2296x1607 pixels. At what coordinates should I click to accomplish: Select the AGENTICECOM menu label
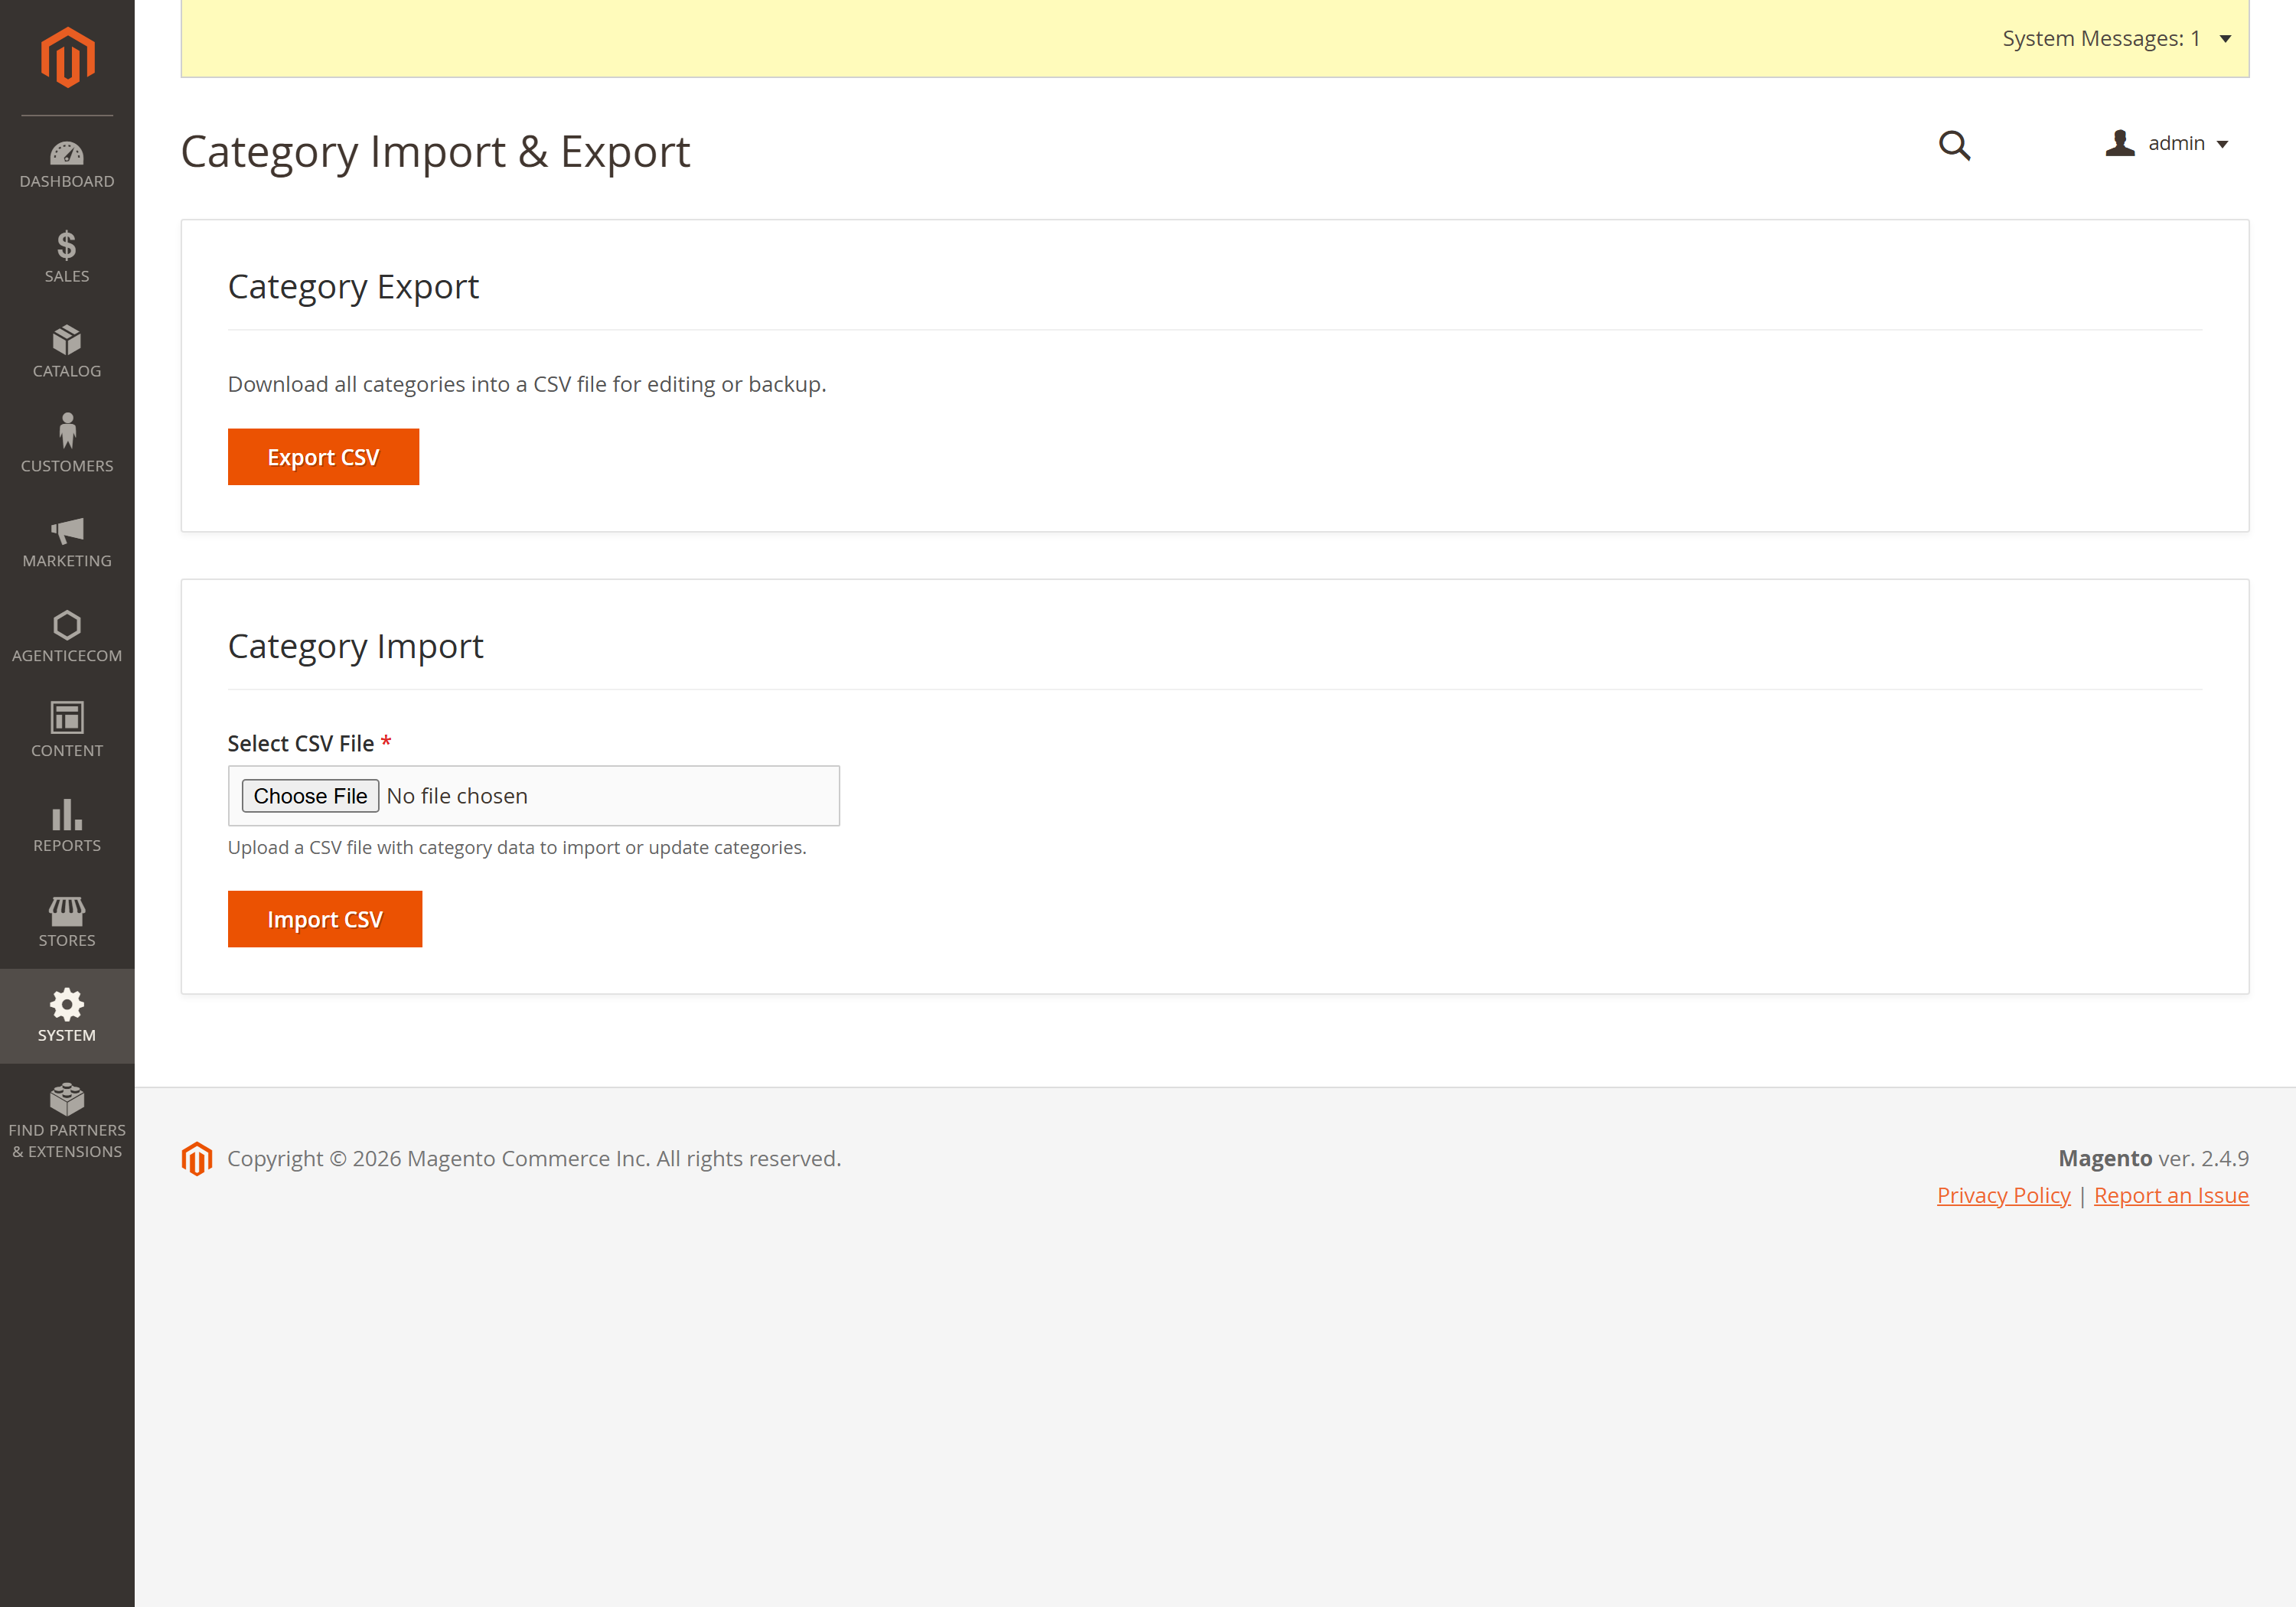(67, 655)
